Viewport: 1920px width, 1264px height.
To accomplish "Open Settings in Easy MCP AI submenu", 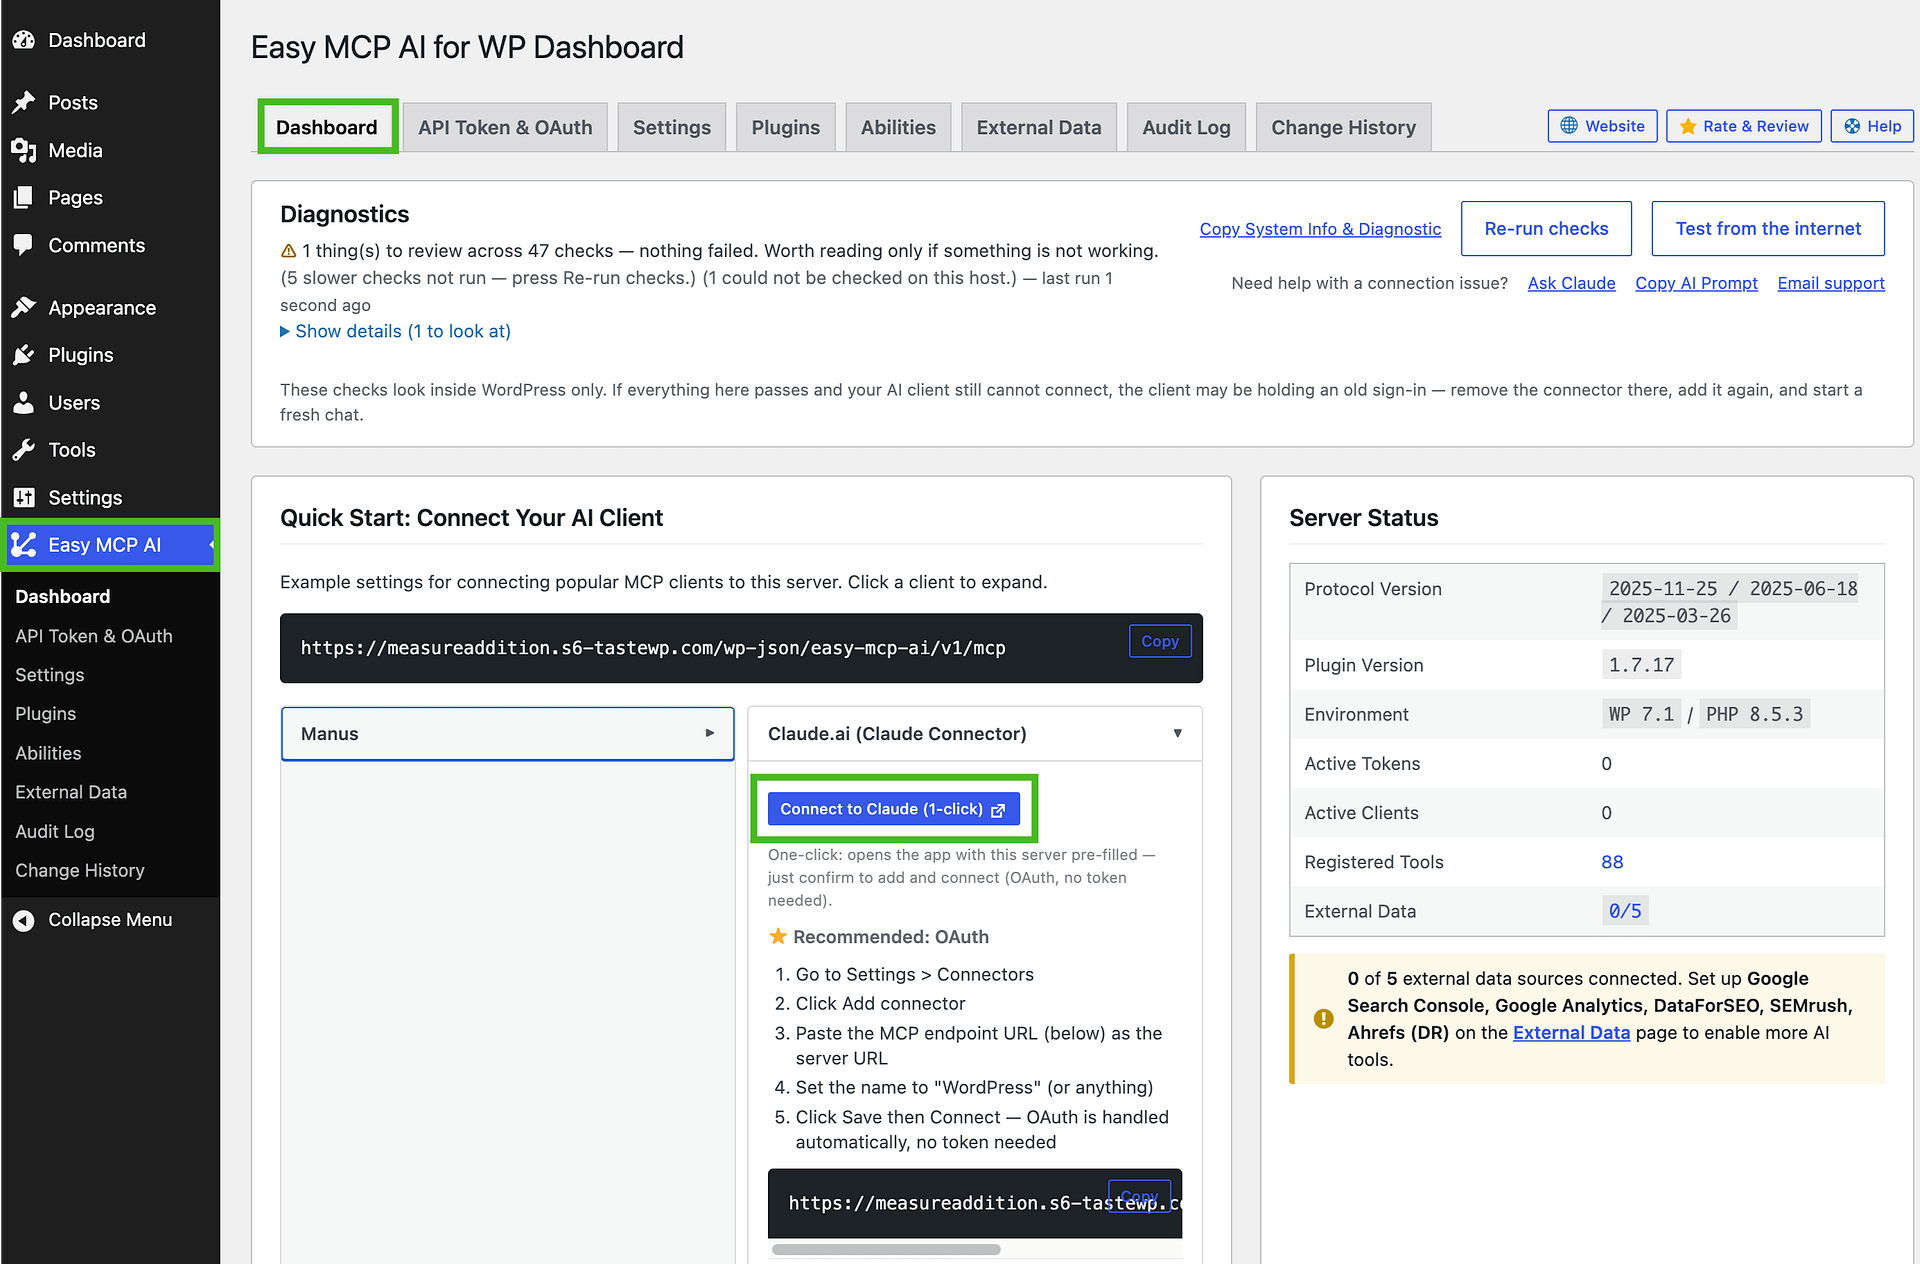I will (50, 675).
